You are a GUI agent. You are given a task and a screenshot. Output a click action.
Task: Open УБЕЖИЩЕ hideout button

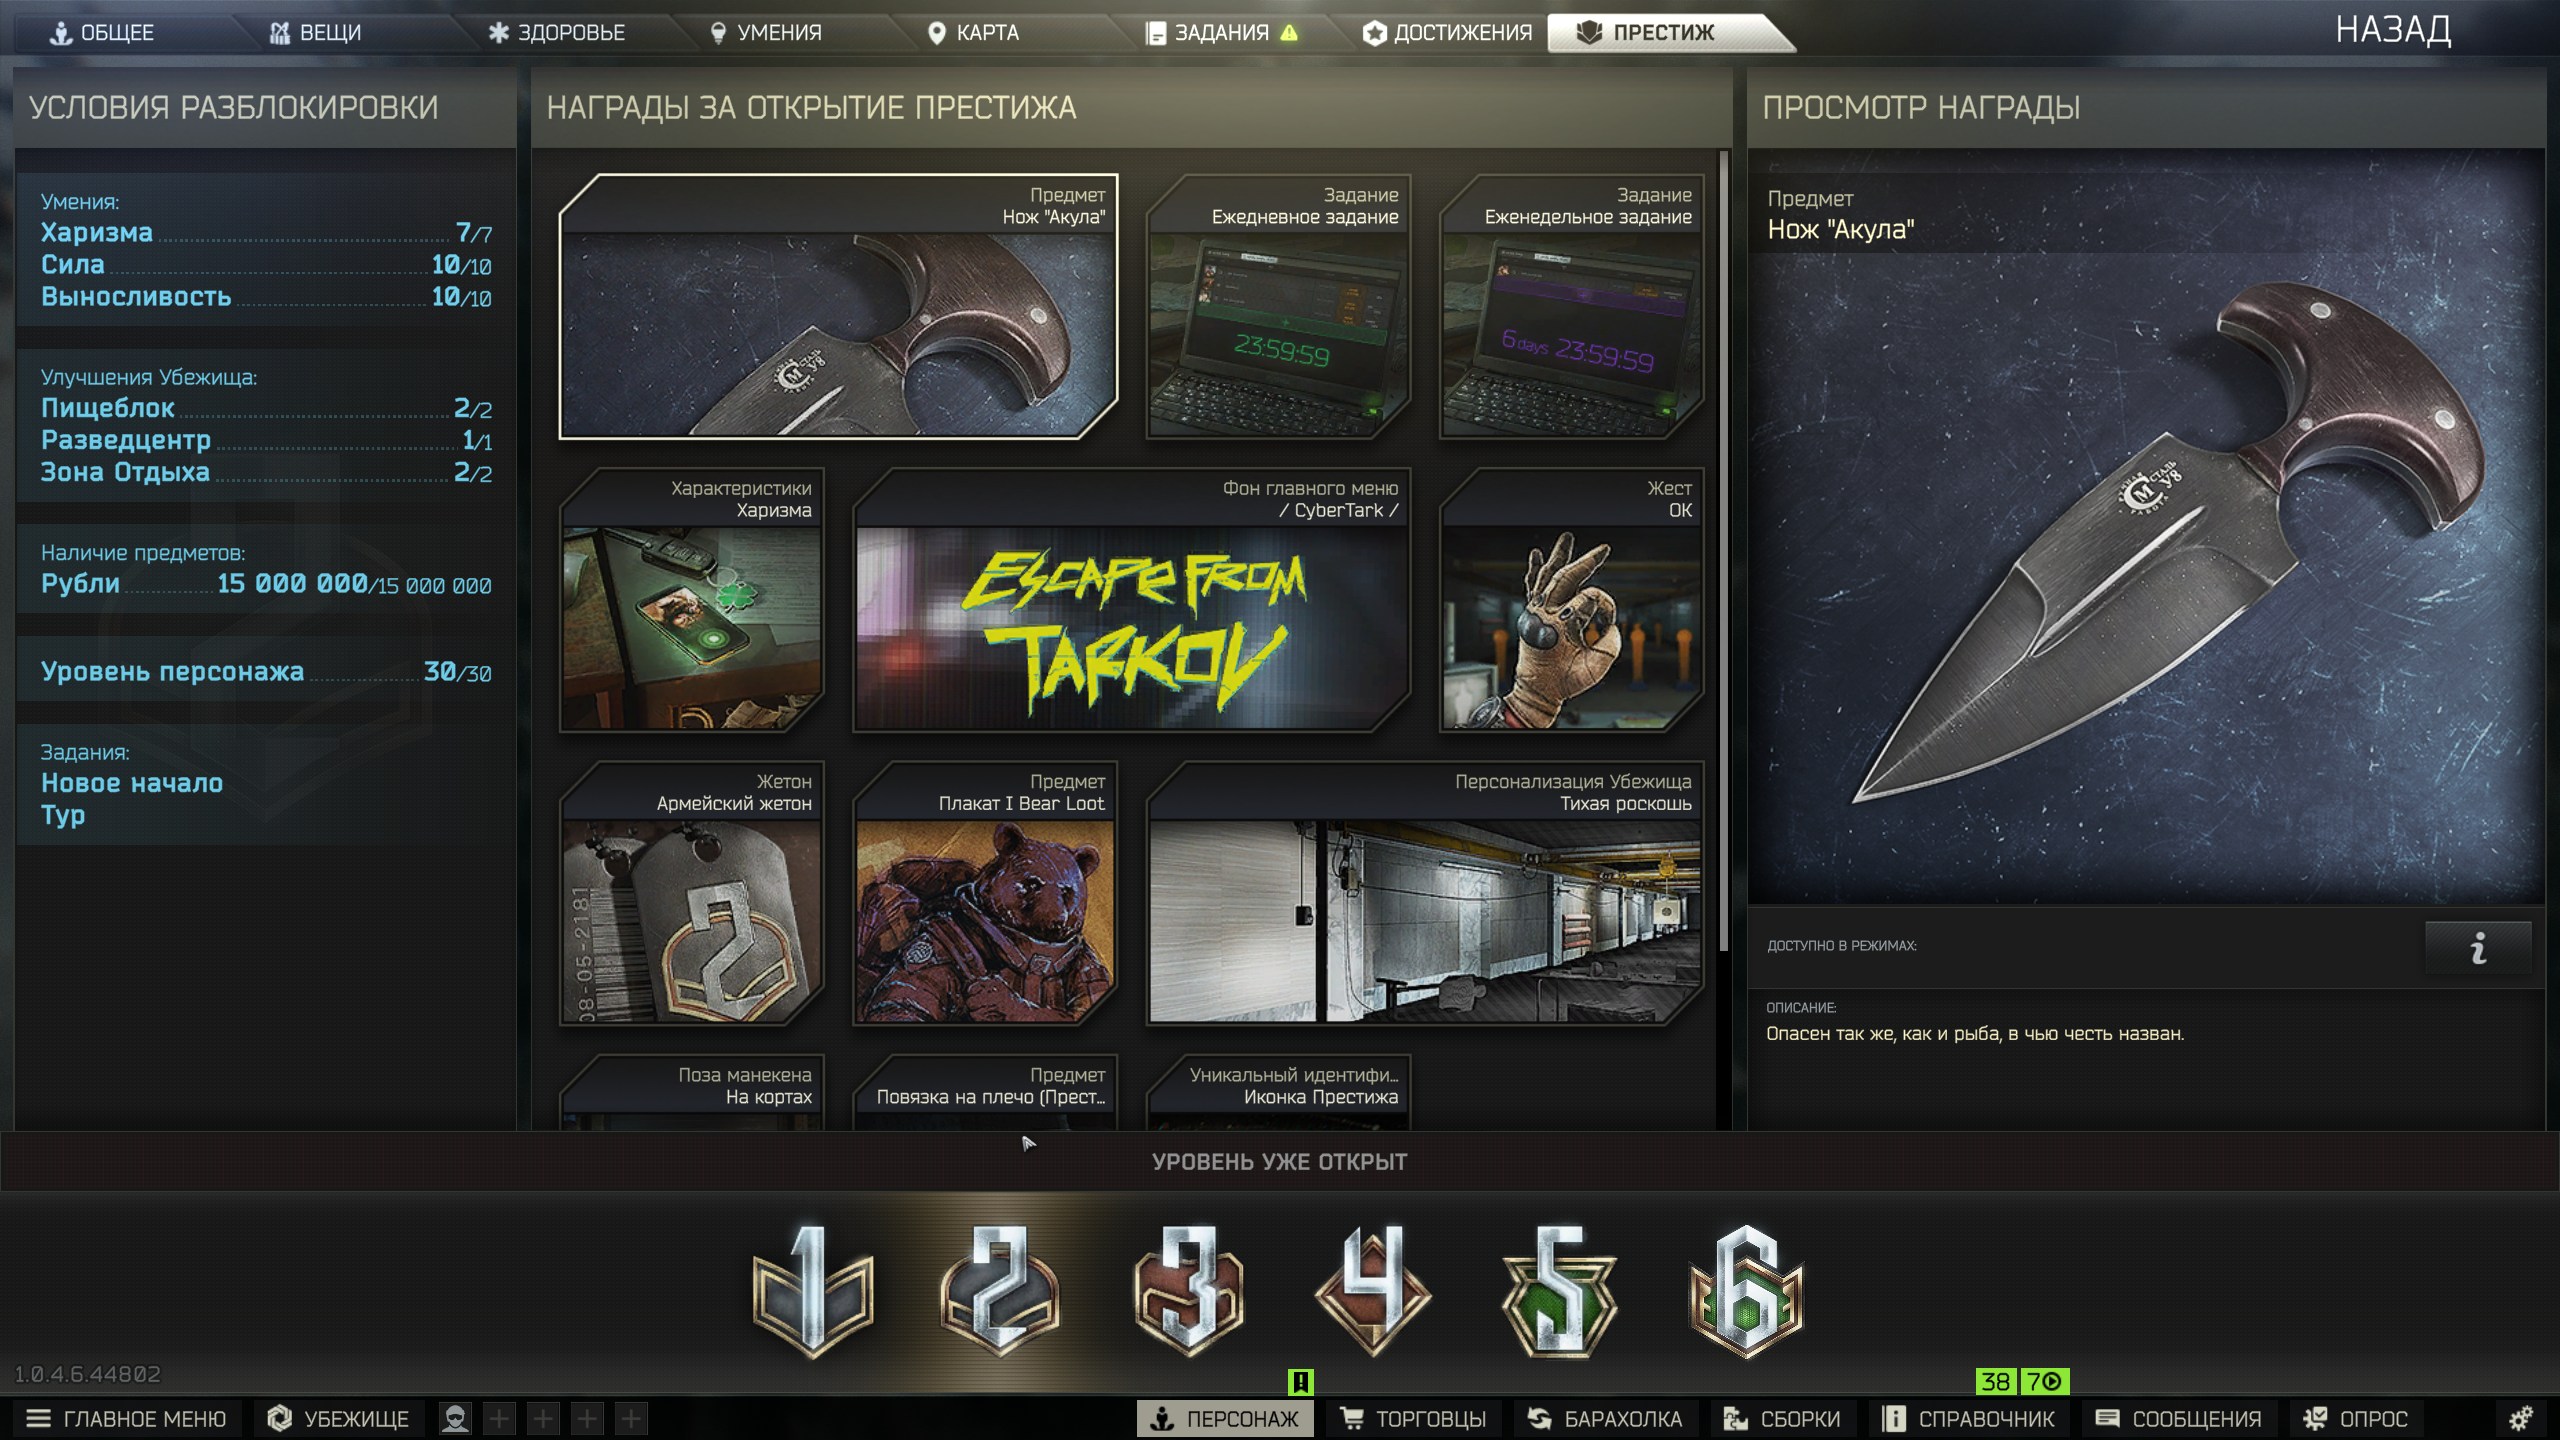339,1418
